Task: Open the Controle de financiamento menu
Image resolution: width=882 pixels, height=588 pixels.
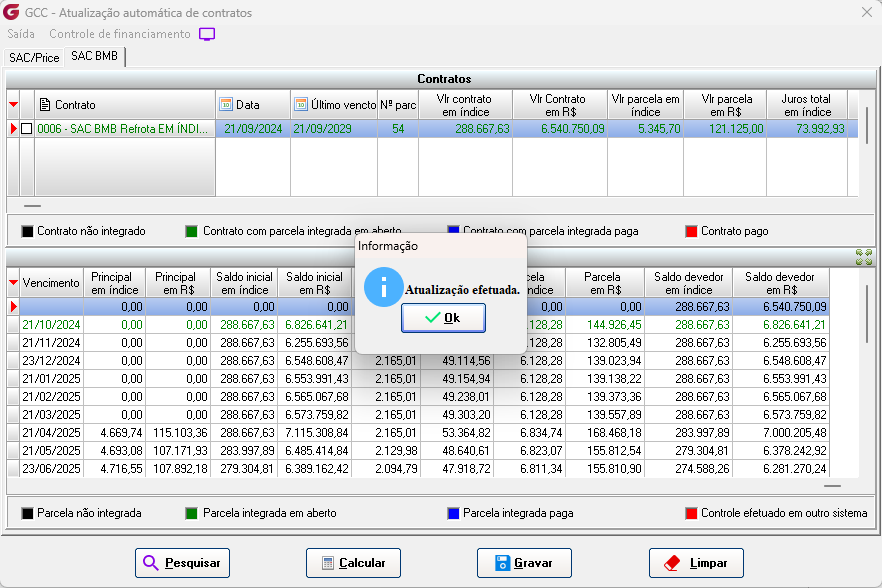Action: click(x=120, y=34)
